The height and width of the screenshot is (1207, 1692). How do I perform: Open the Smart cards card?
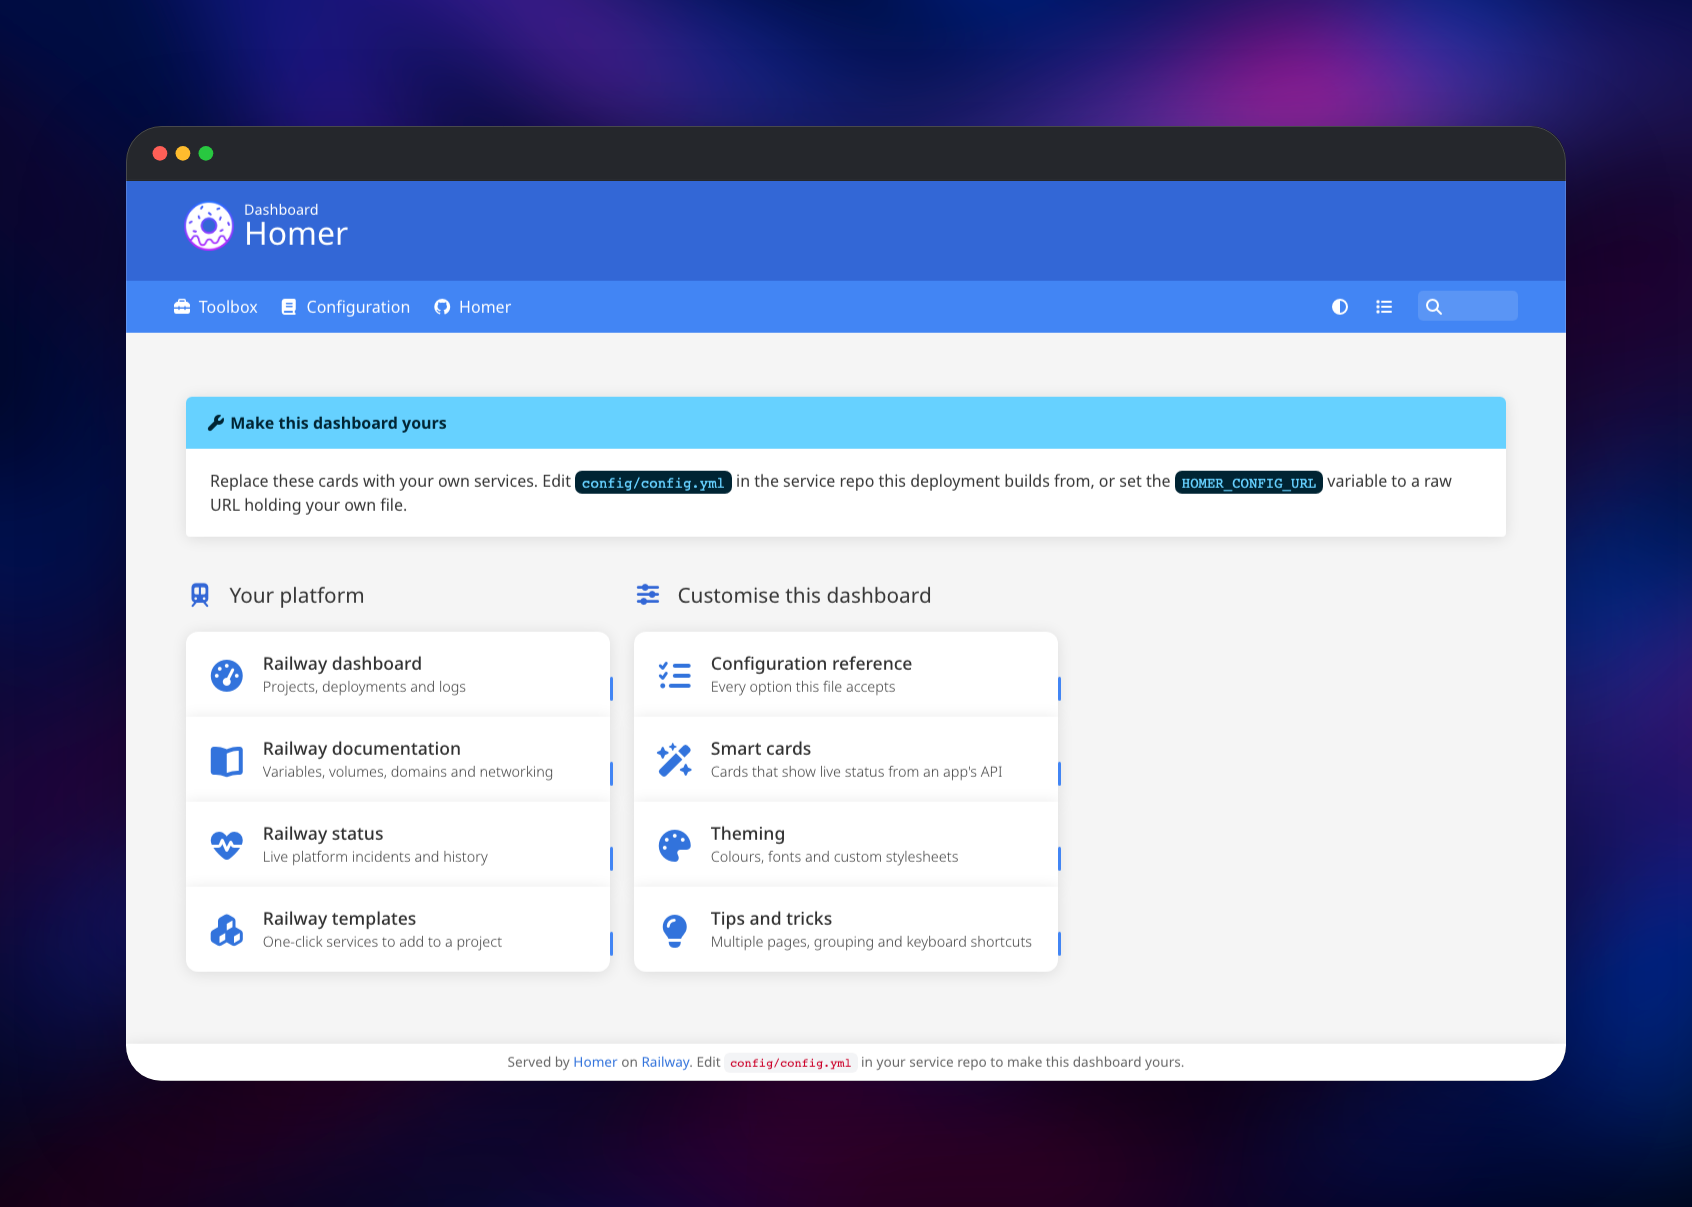pyautogui.click(x=846, y=759)
